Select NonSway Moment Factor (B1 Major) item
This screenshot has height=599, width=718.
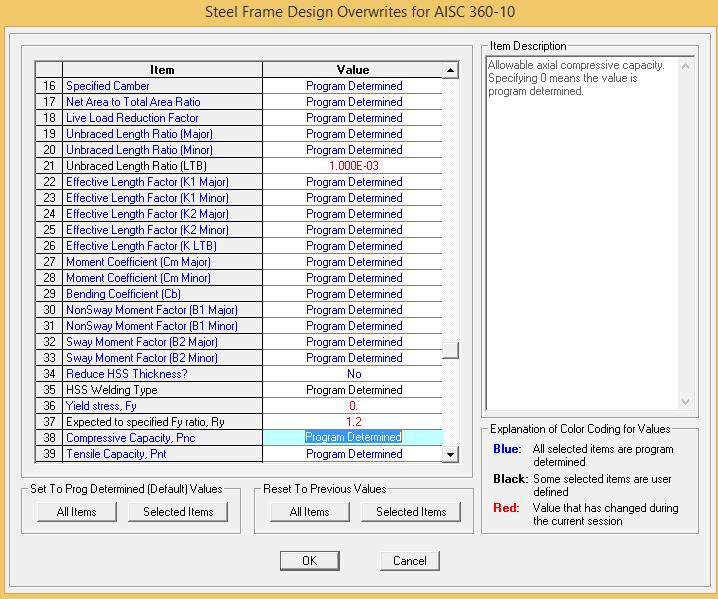tap(162, 310)
